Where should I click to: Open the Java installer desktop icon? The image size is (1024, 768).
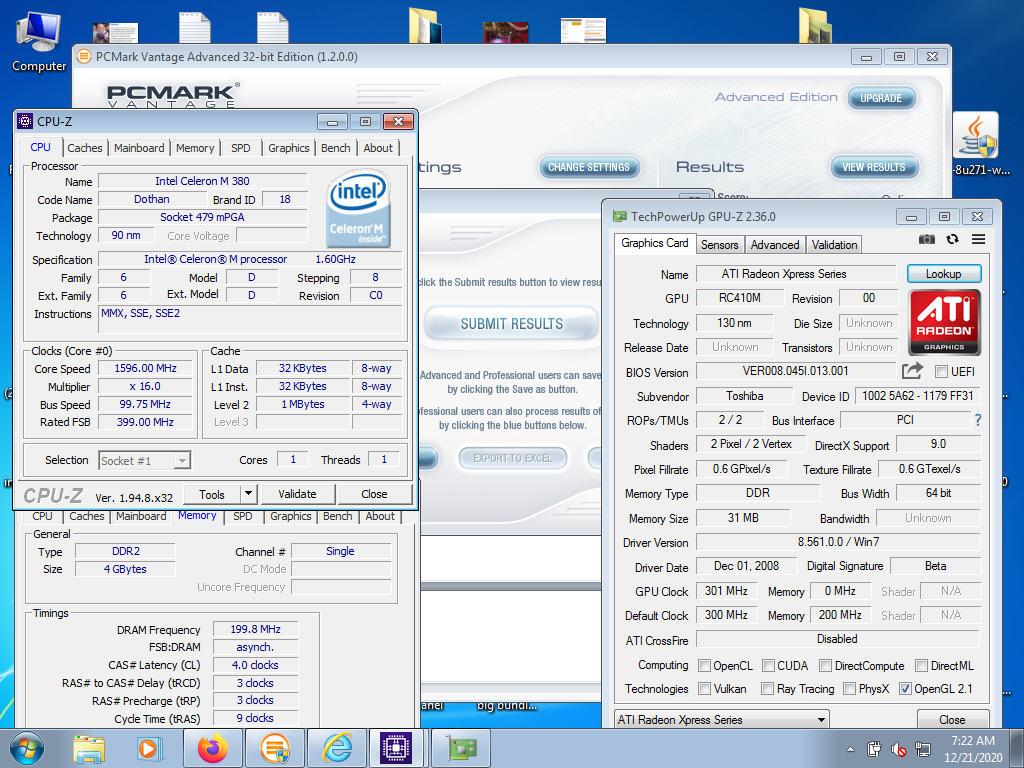[x=978, y=145]
